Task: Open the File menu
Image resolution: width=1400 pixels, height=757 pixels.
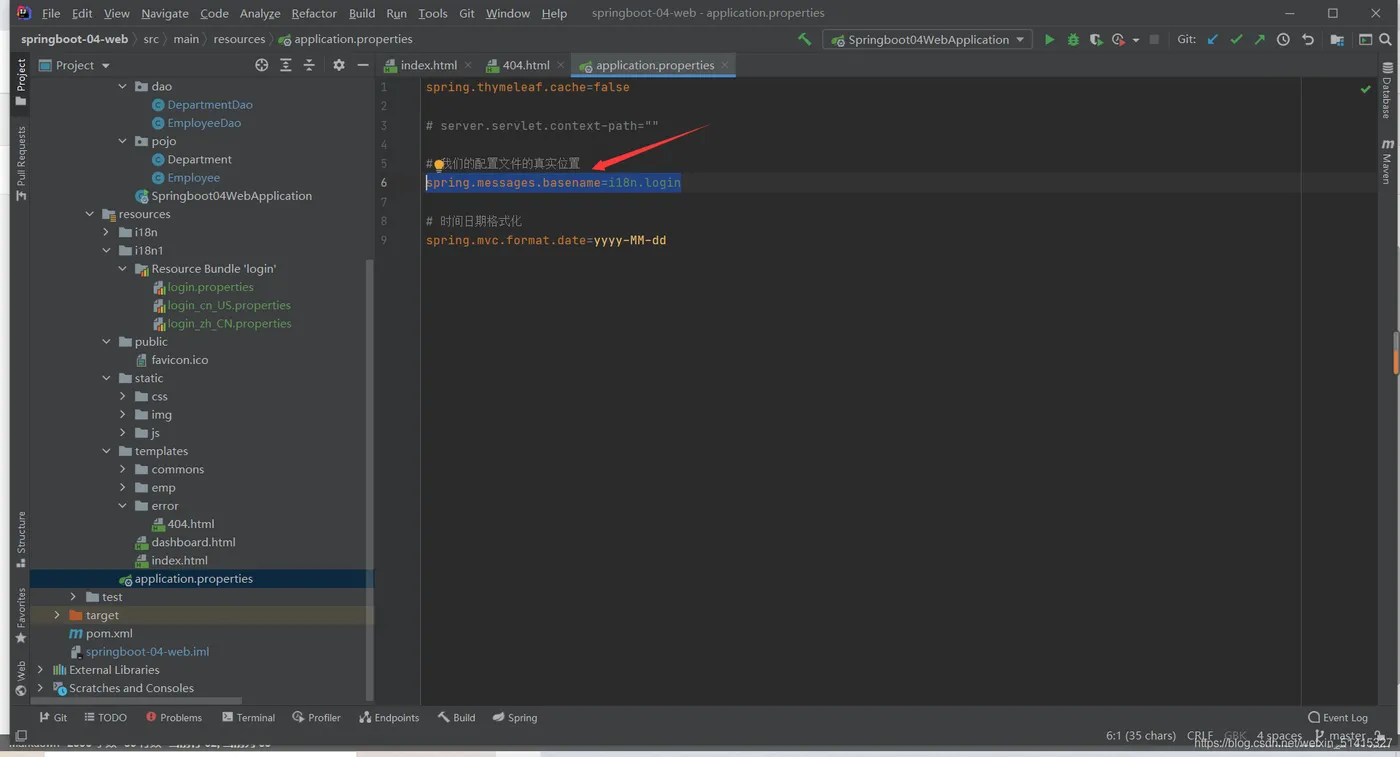Action: pos(51,13)
